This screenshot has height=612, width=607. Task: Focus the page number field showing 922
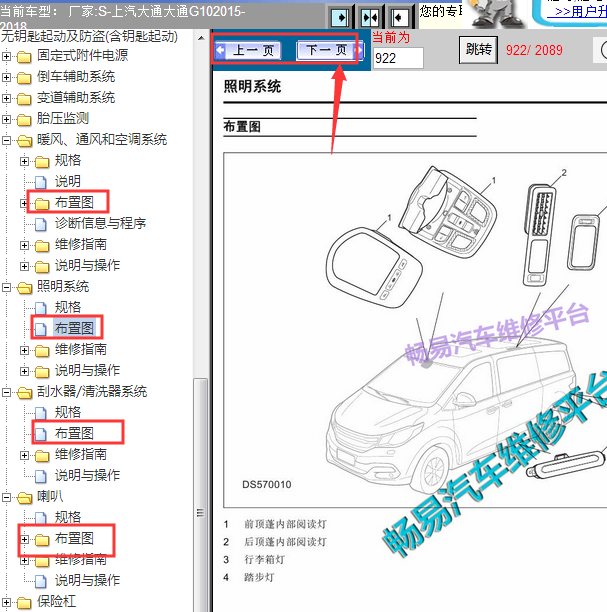point(398,58)
